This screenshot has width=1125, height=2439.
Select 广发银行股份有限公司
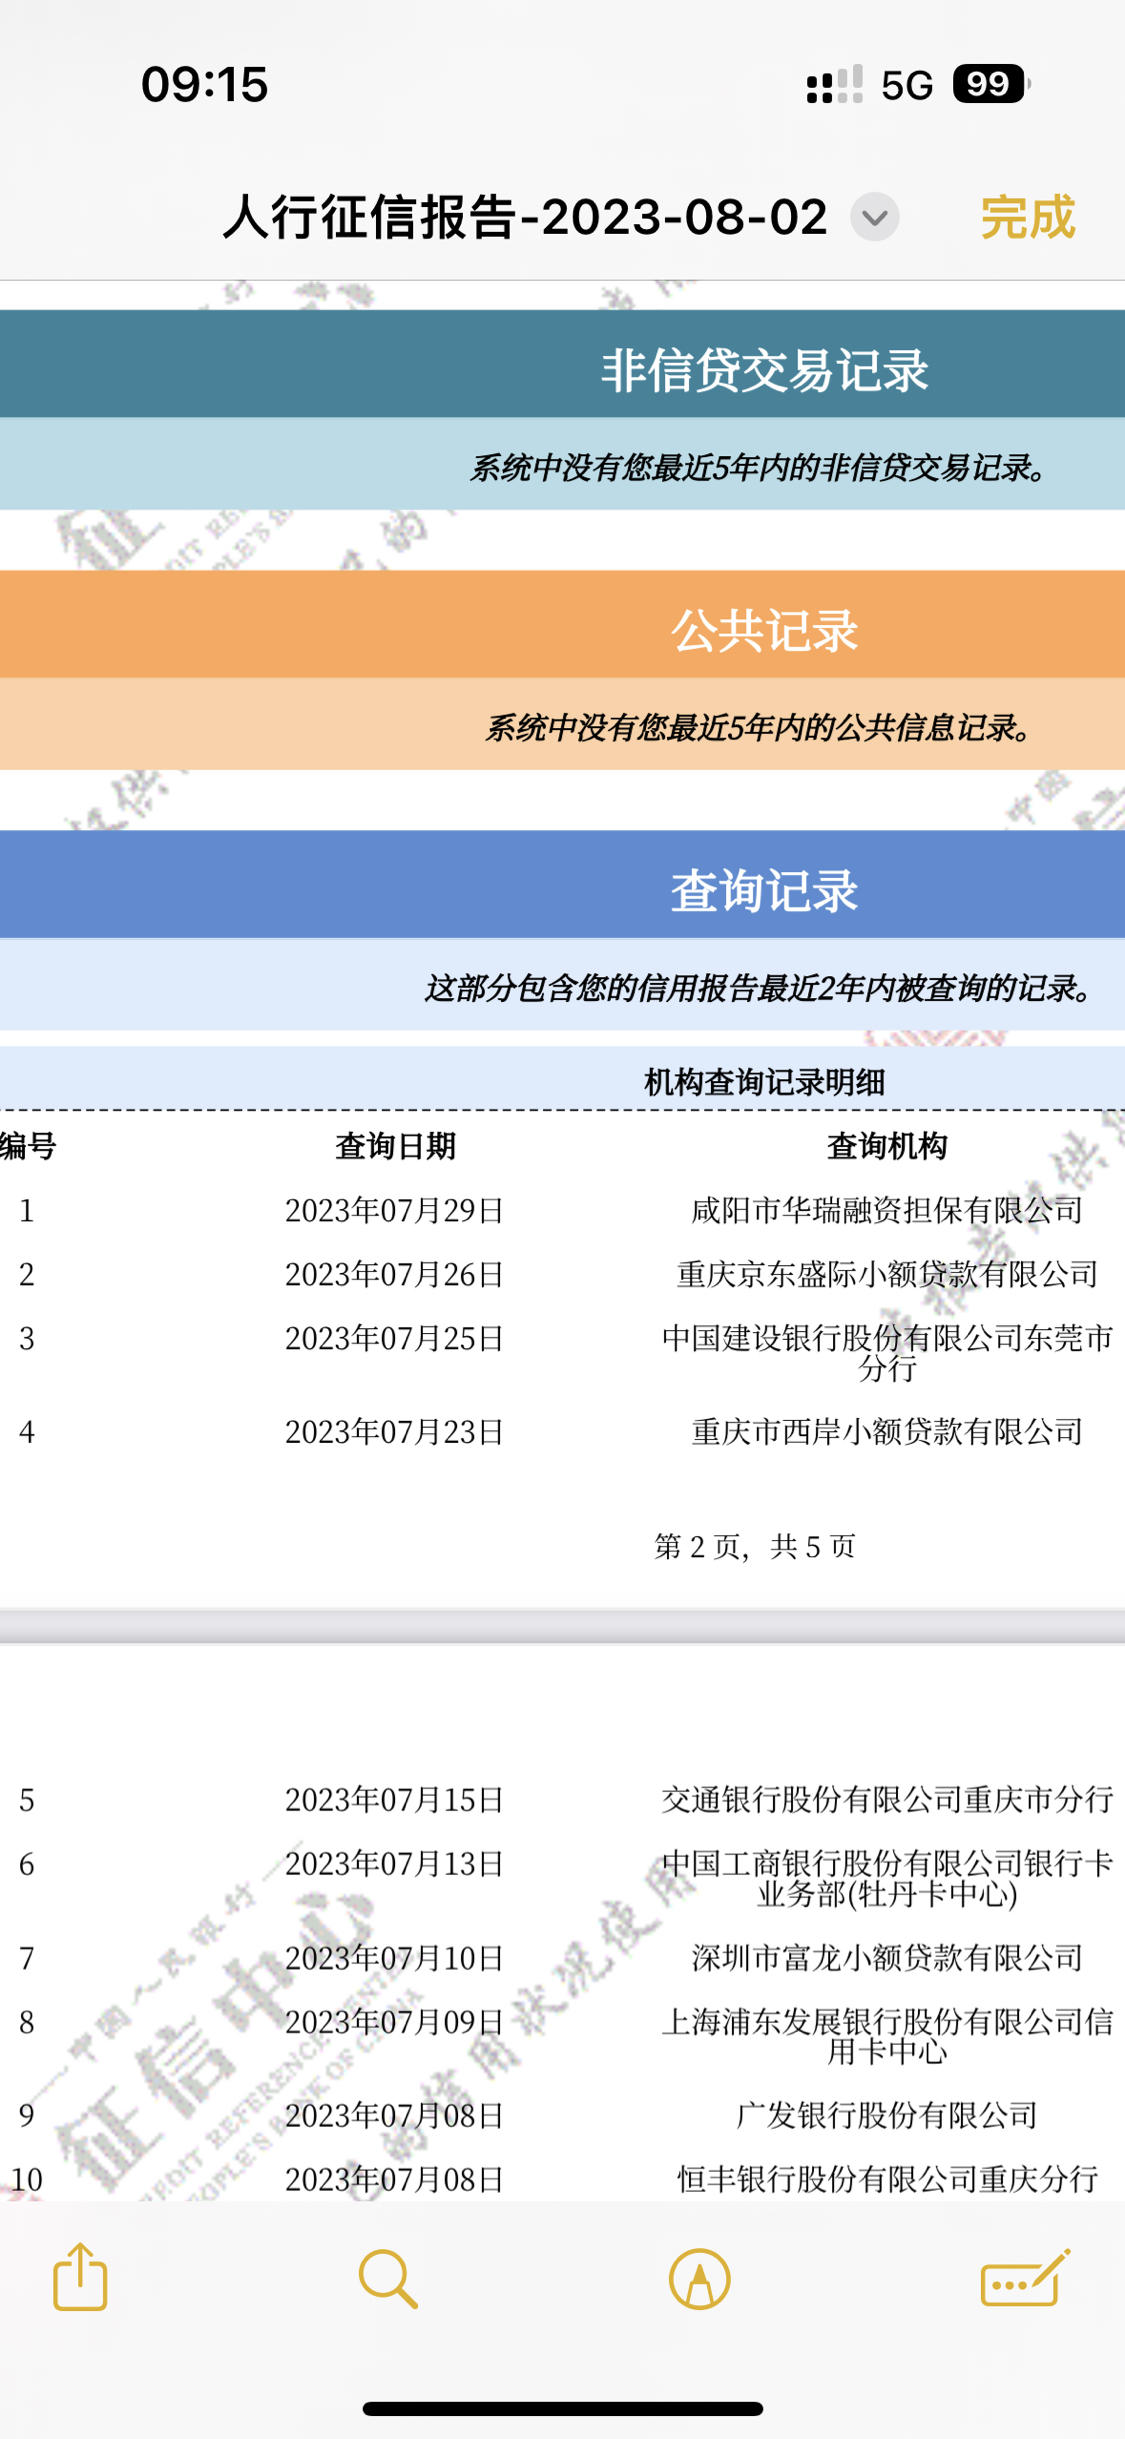887,2115
